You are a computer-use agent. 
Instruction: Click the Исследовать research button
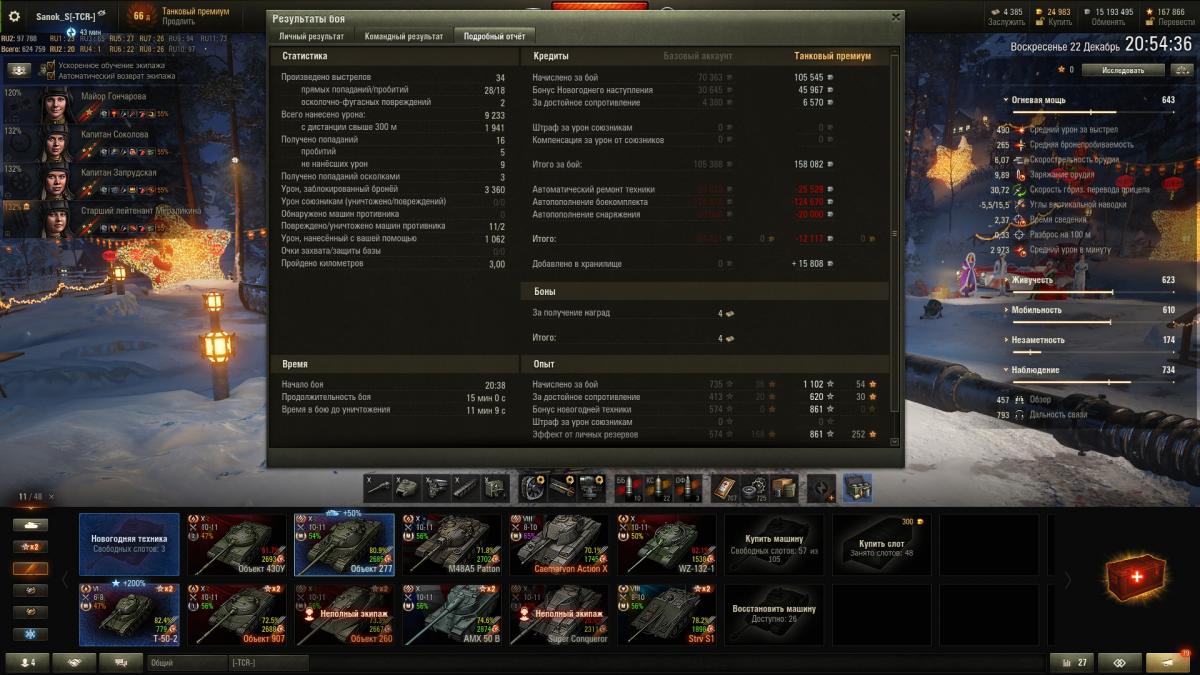click(1125, 70)
